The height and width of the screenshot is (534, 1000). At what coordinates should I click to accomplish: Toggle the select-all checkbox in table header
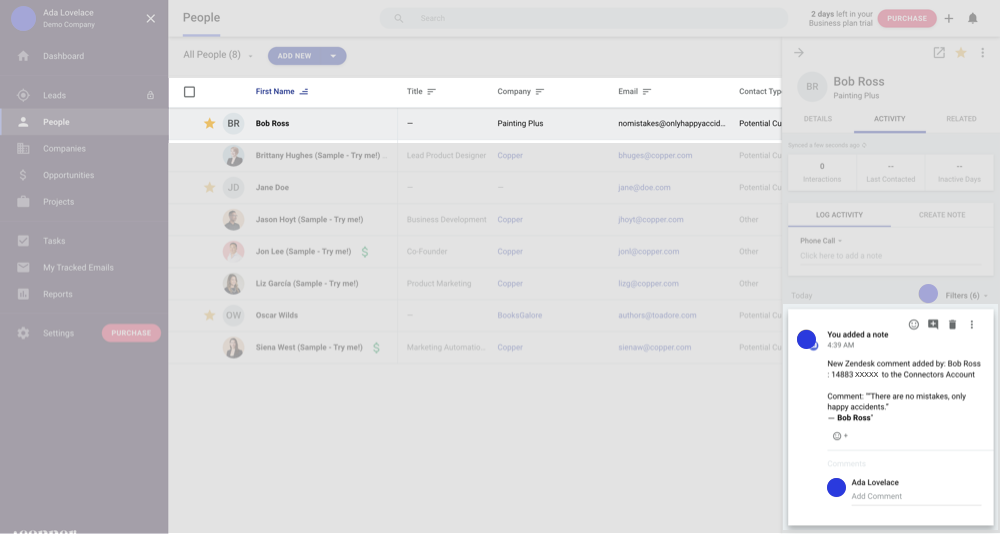pyautogui.click(x=189, y=92)
